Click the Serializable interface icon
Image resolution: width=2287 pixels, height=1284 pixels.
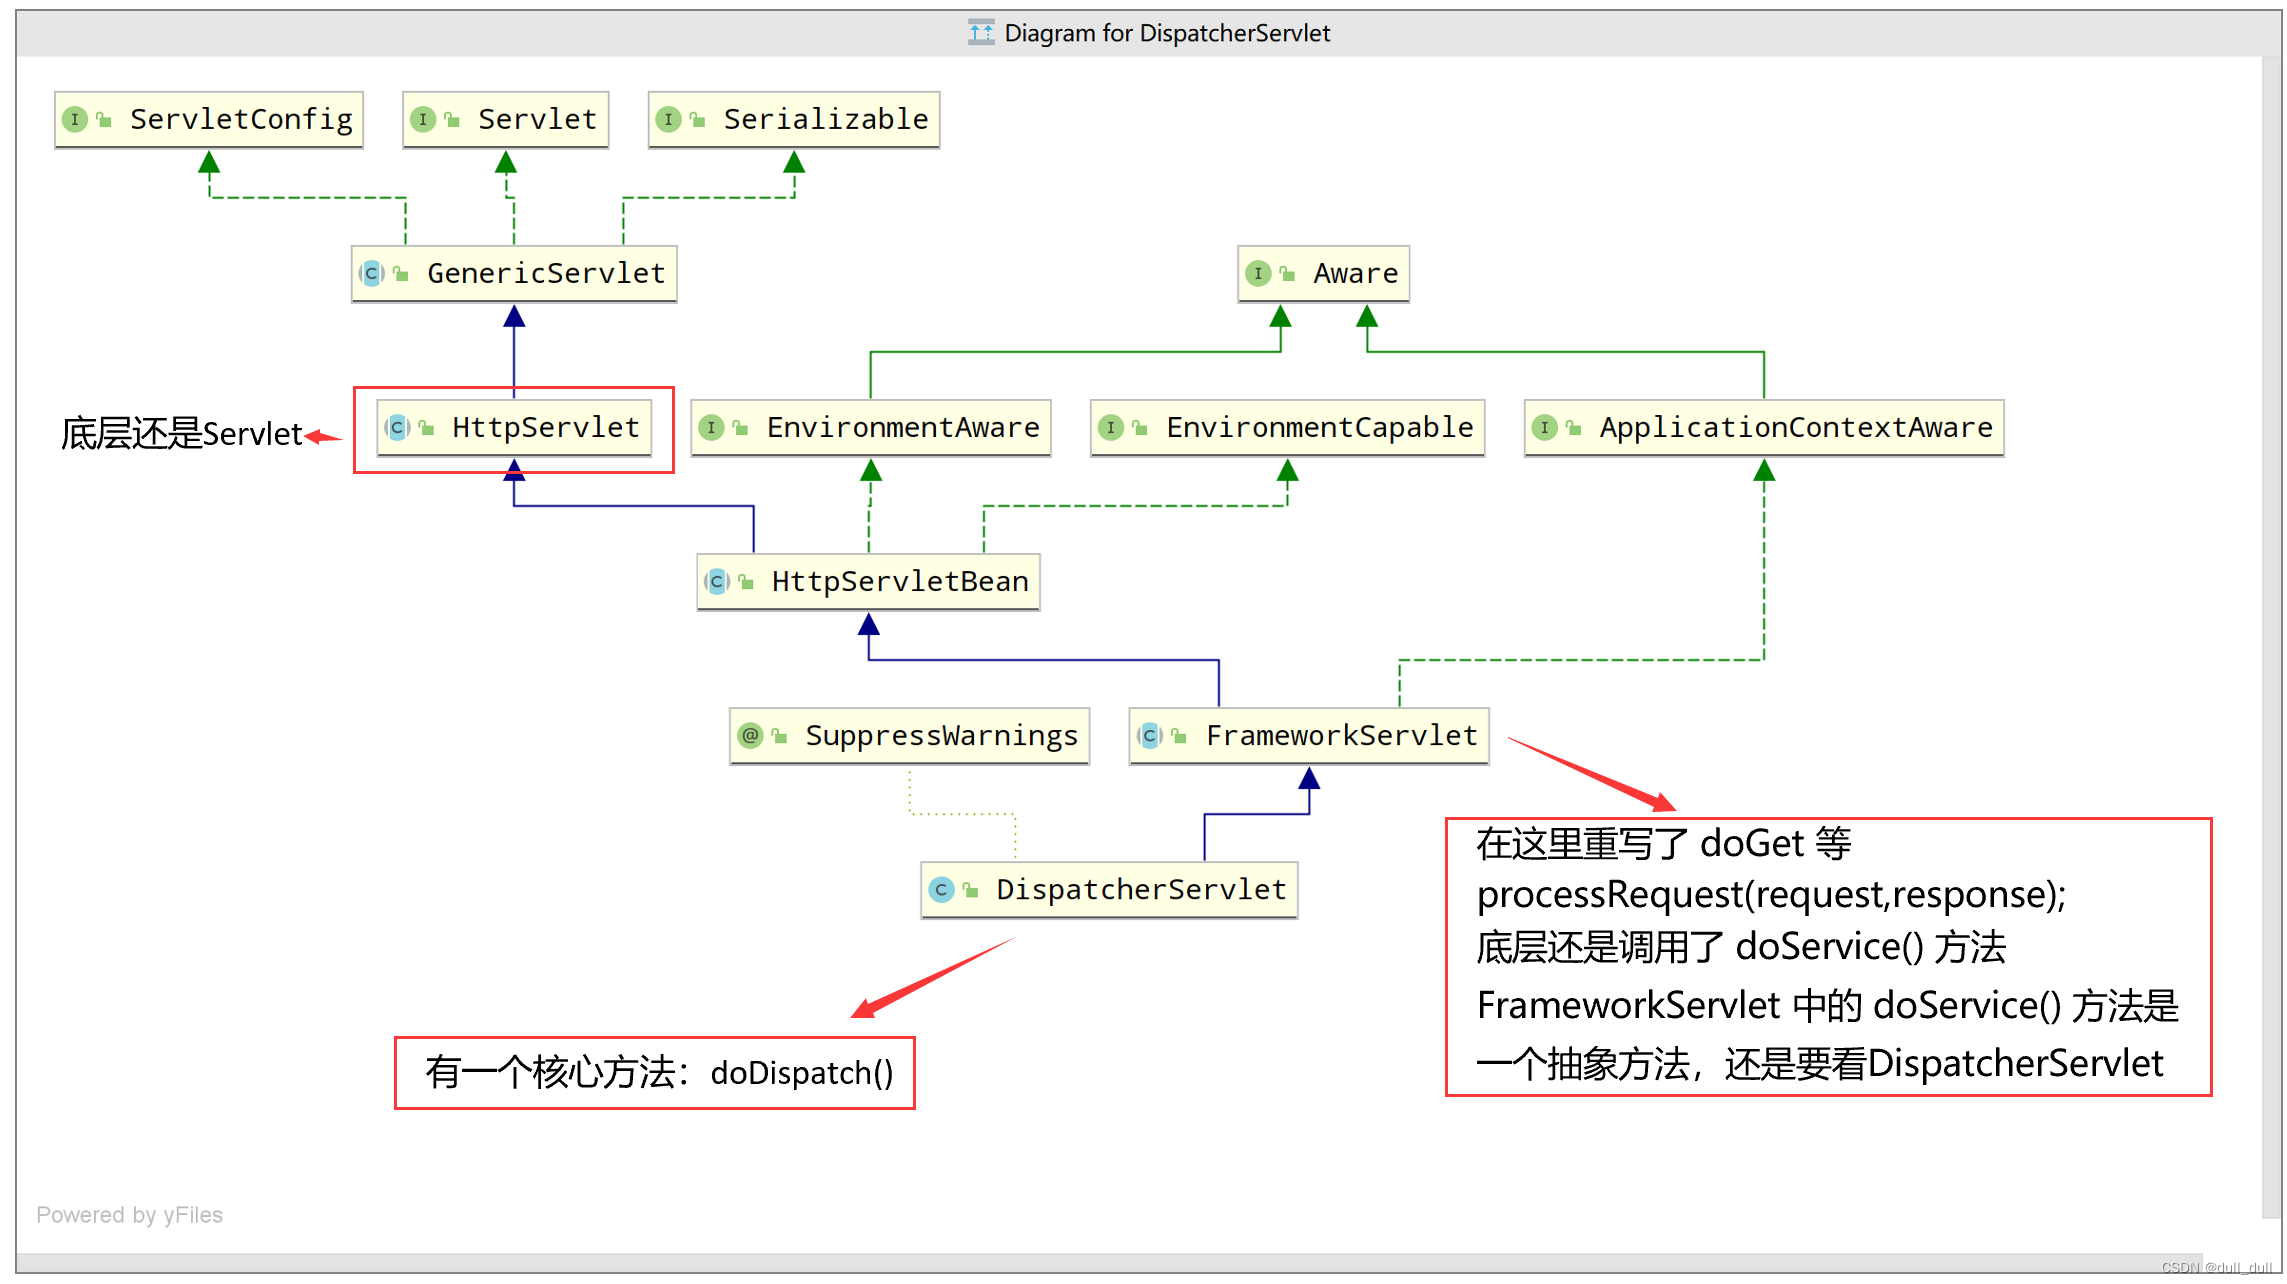(x=669, y=120)
